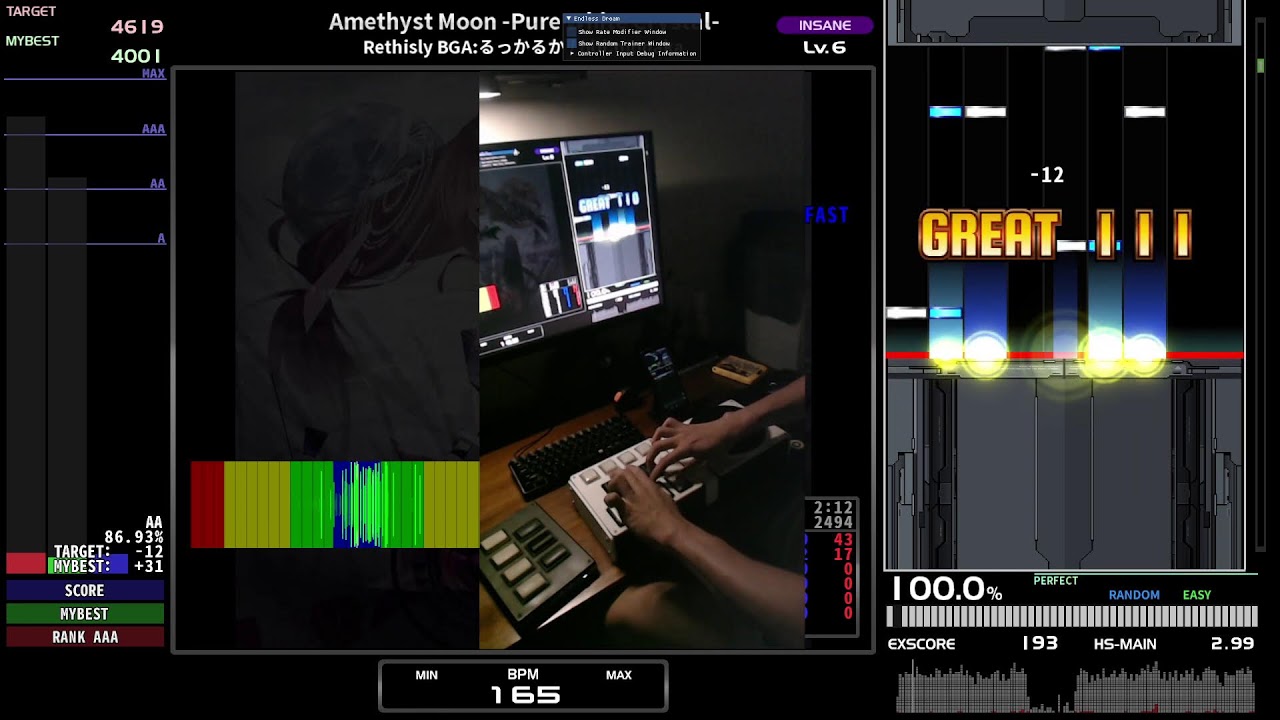The height and width of the screenshot is (720, 1280).
Task: Click the -12 ghost score above judgment
Action: [1047, 175]
